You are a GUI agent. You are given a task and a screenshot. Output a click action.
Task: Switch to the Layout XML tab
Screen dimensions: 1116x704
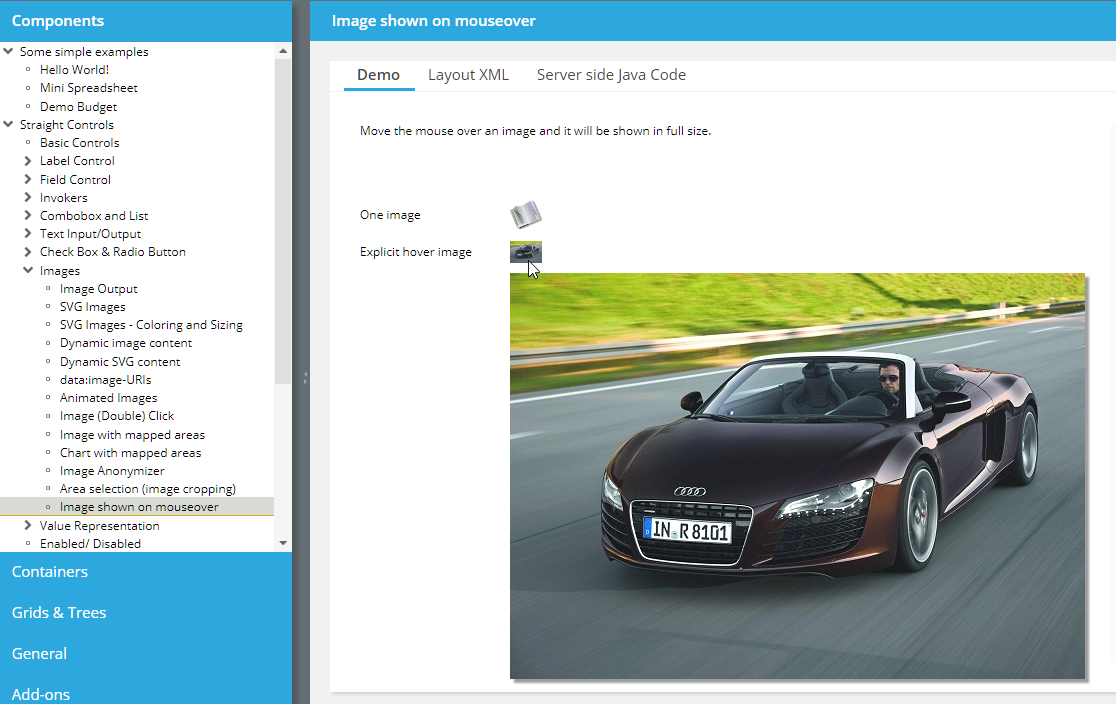pyautogui.click(x=468, y=75)
